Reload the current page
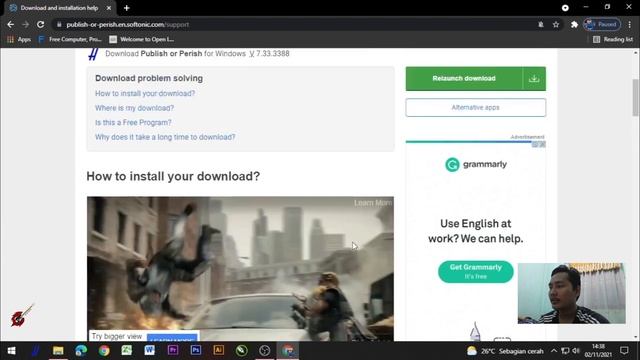 [40, 24]
